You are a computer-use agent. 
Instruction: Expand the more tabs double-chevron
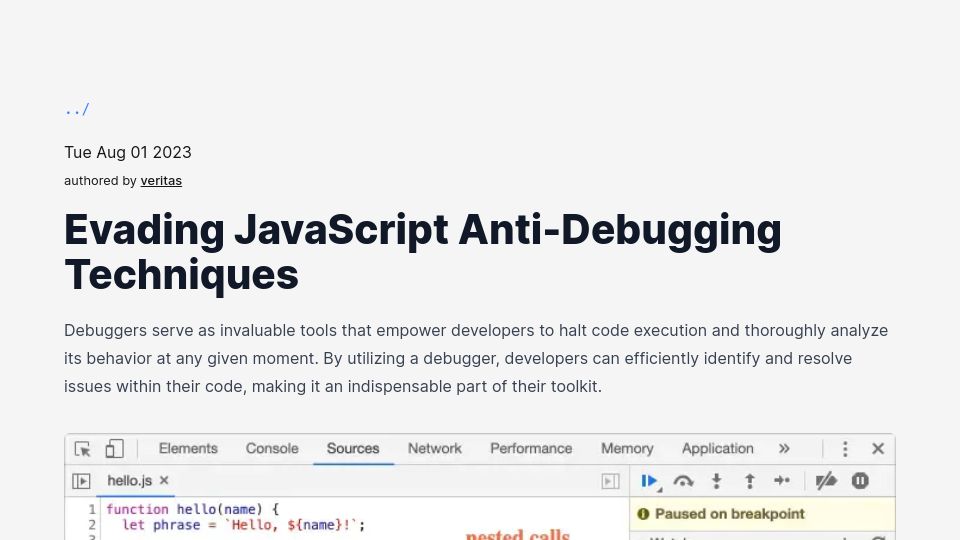point(784,449)
